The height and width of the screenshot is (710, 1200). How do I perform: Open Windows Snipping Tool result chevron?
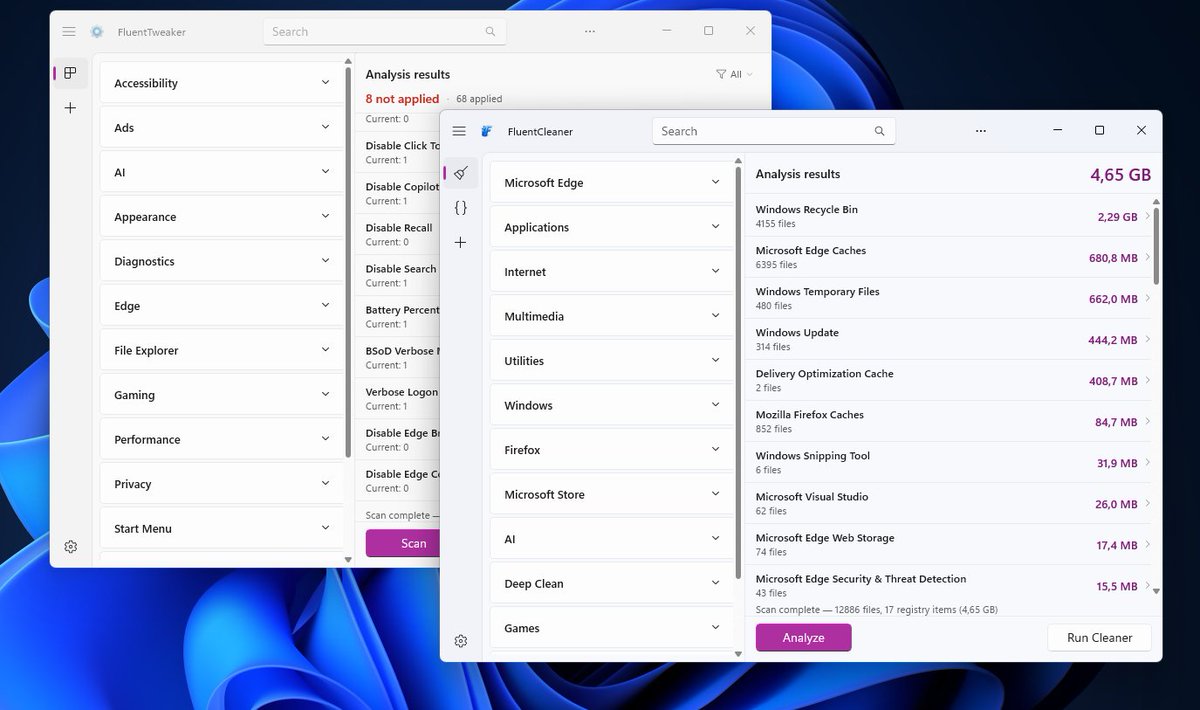(x=1147, y=462)
